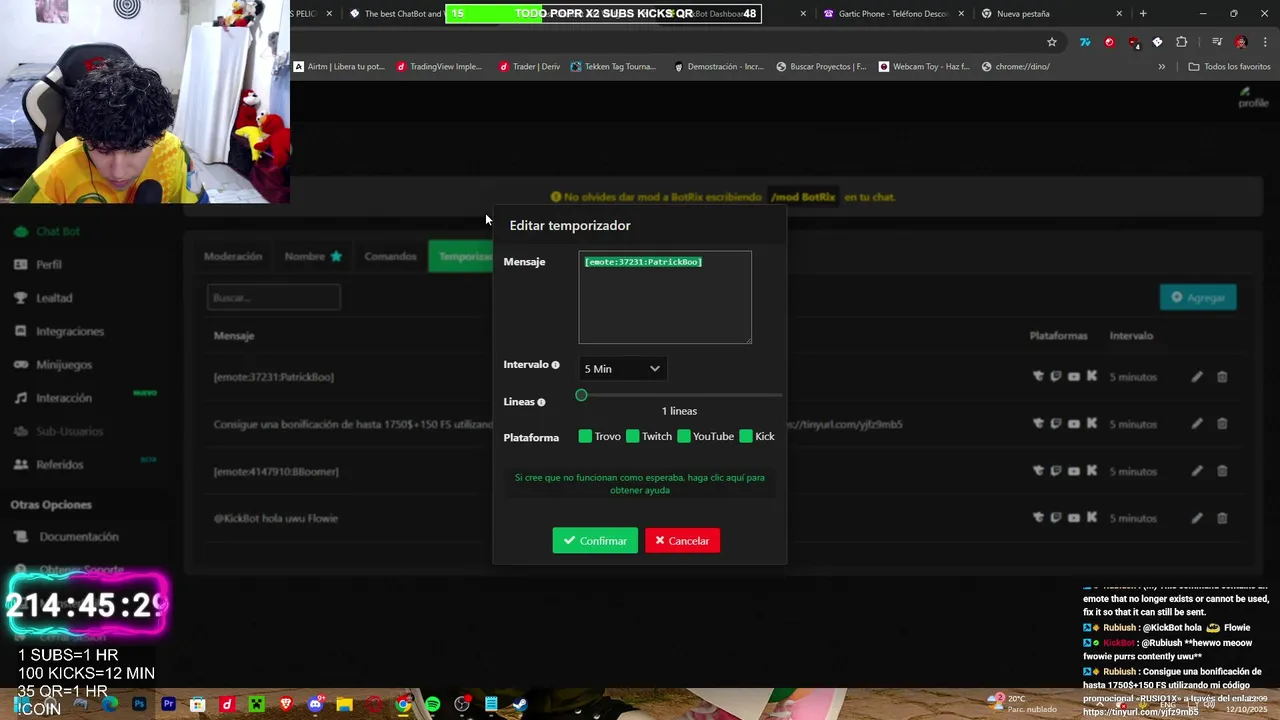Viewport: 1280px width, 720px height.
Task: Open Spotify from the taskbar
Action: click(x=432, y=705)
